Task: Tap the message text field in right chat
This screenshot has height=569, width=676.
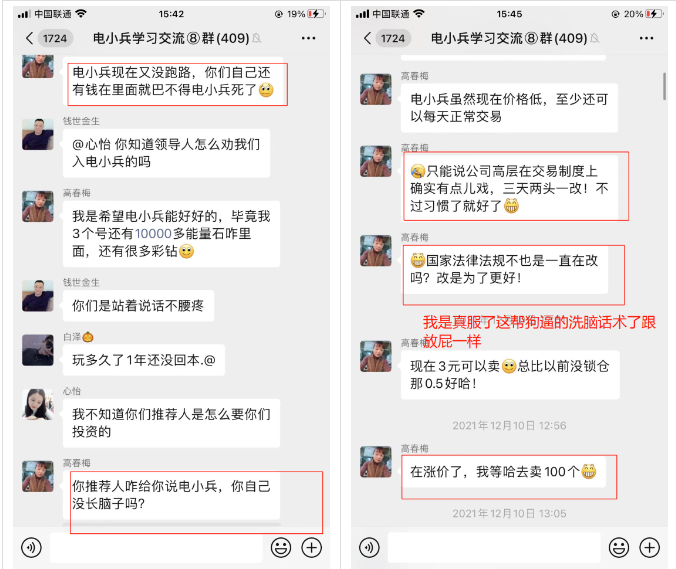Action: 494,547
